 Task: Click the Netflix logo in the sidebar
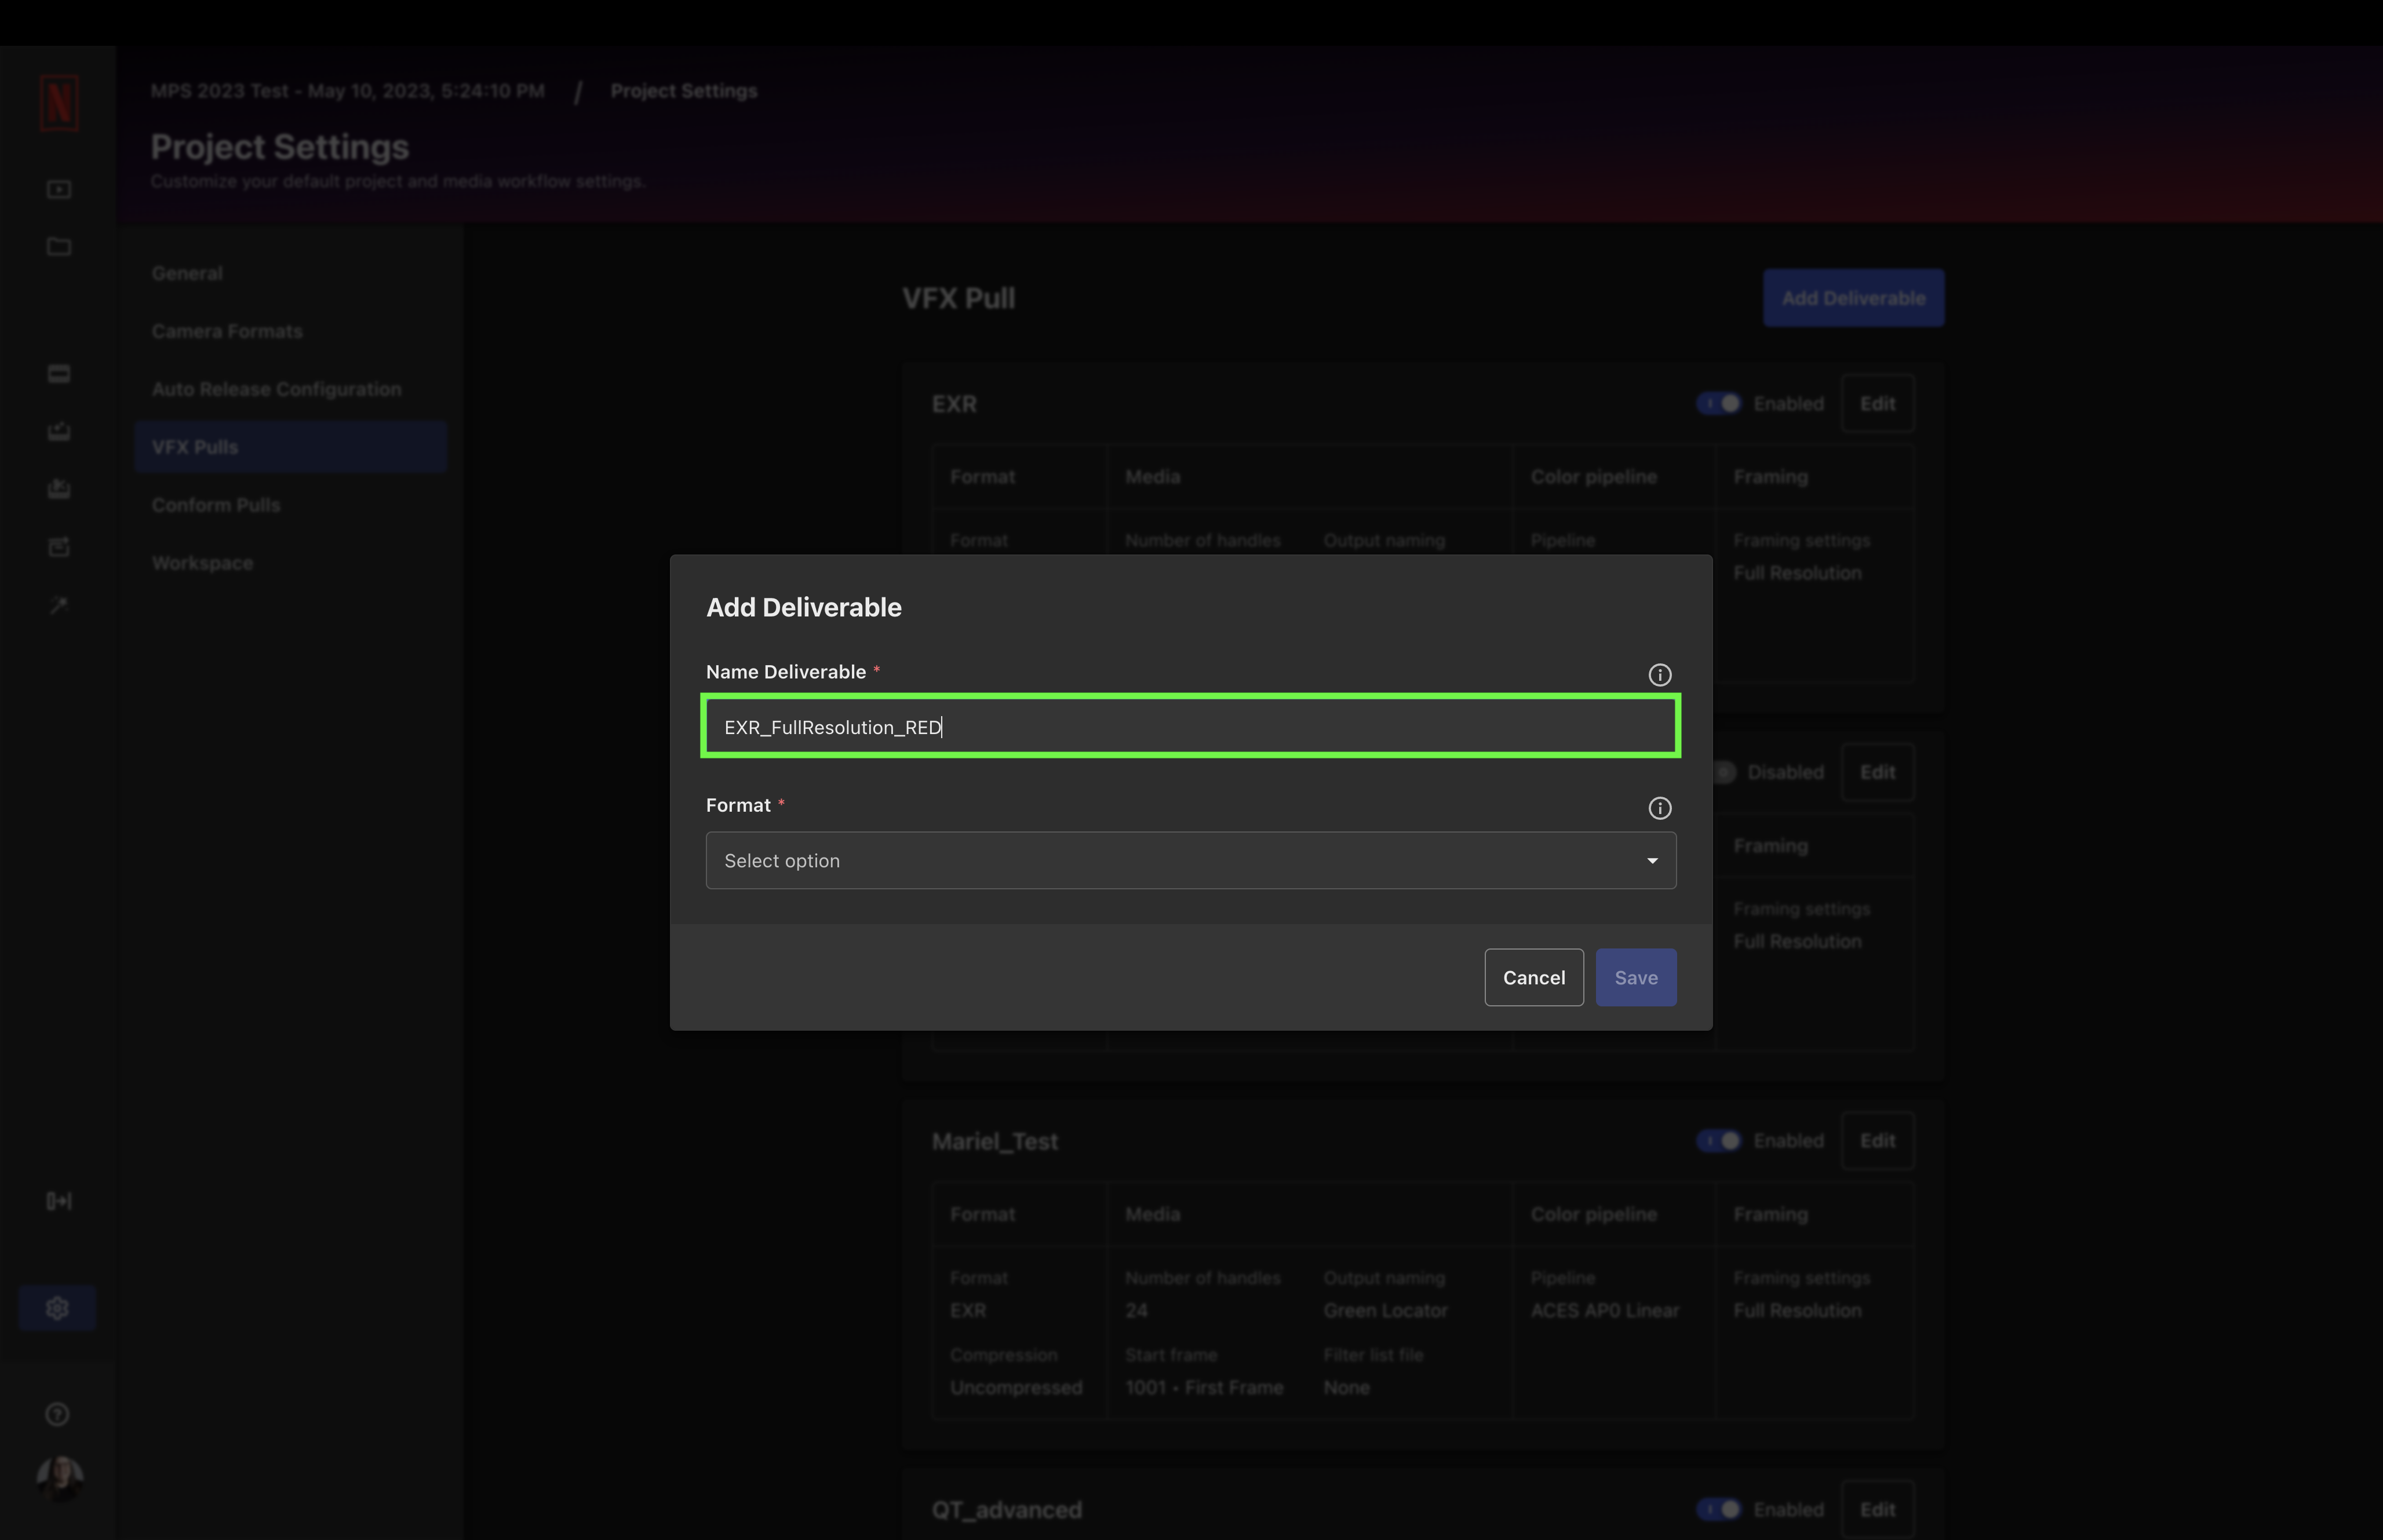pos(59,102)
